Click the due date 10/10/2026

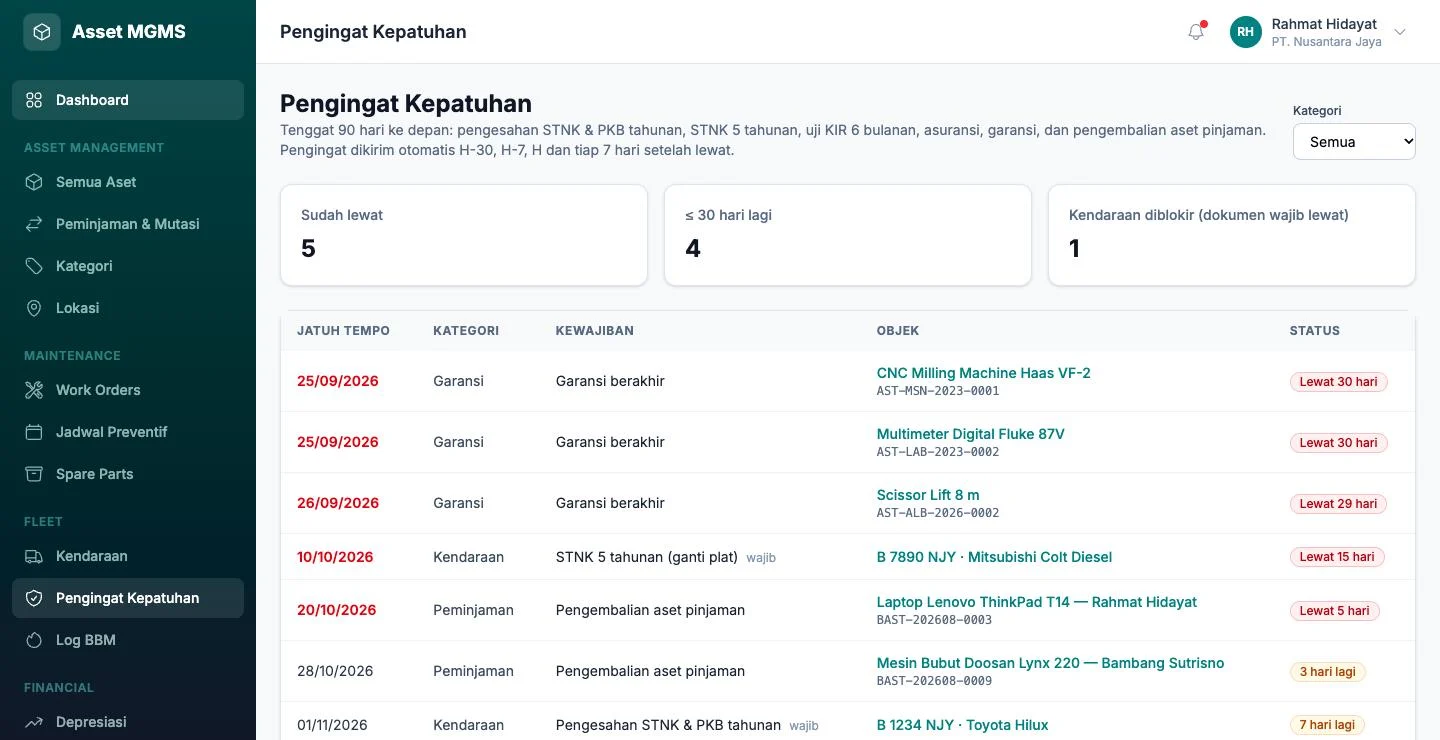[335, 557]
